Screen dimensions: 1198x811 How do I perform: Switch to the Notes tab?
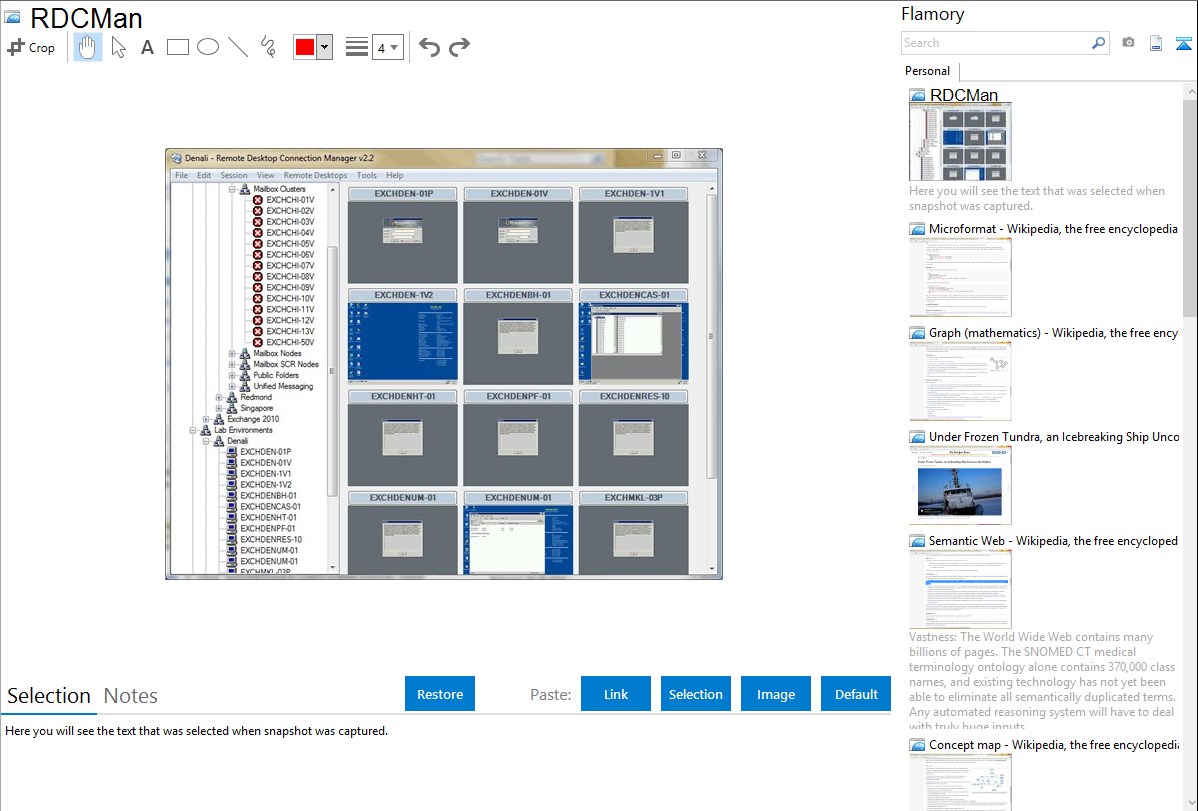[130, 696]
